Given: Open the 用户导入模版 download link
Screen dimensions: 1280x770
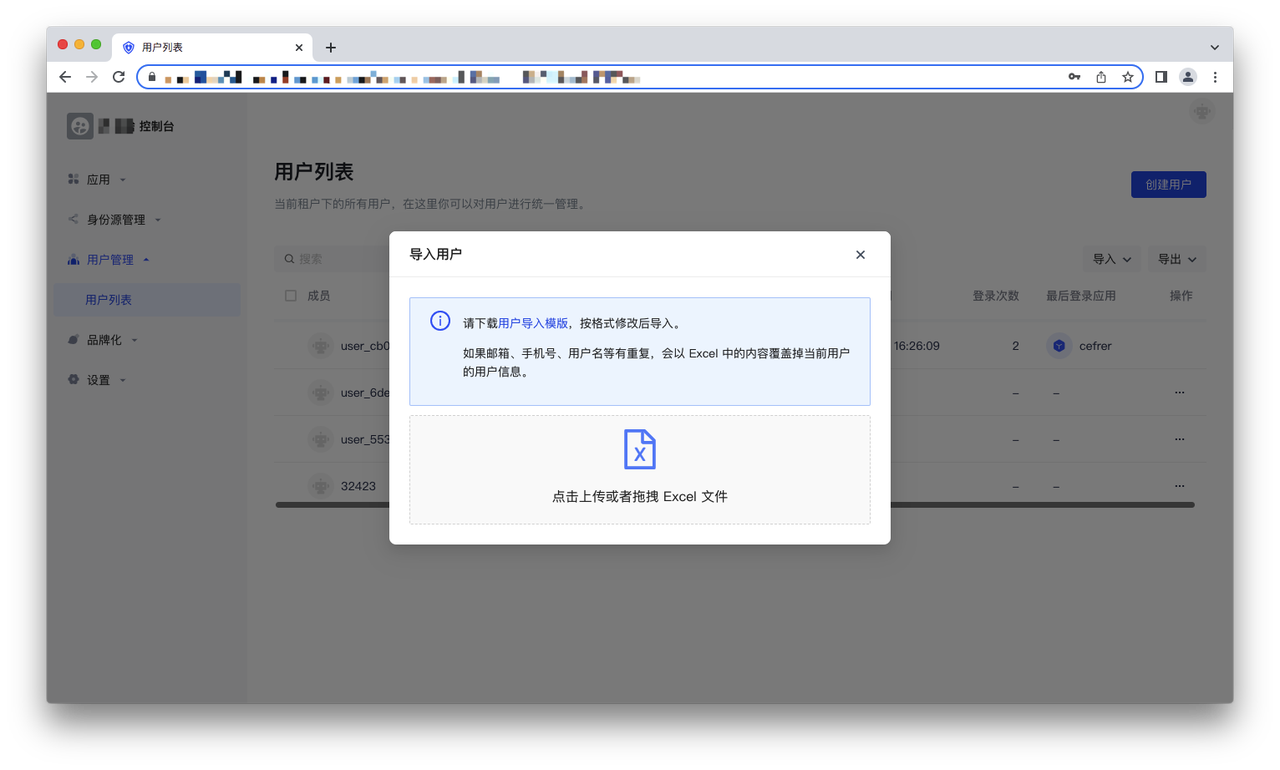Looking at the screenshot, I should (533, 324).
